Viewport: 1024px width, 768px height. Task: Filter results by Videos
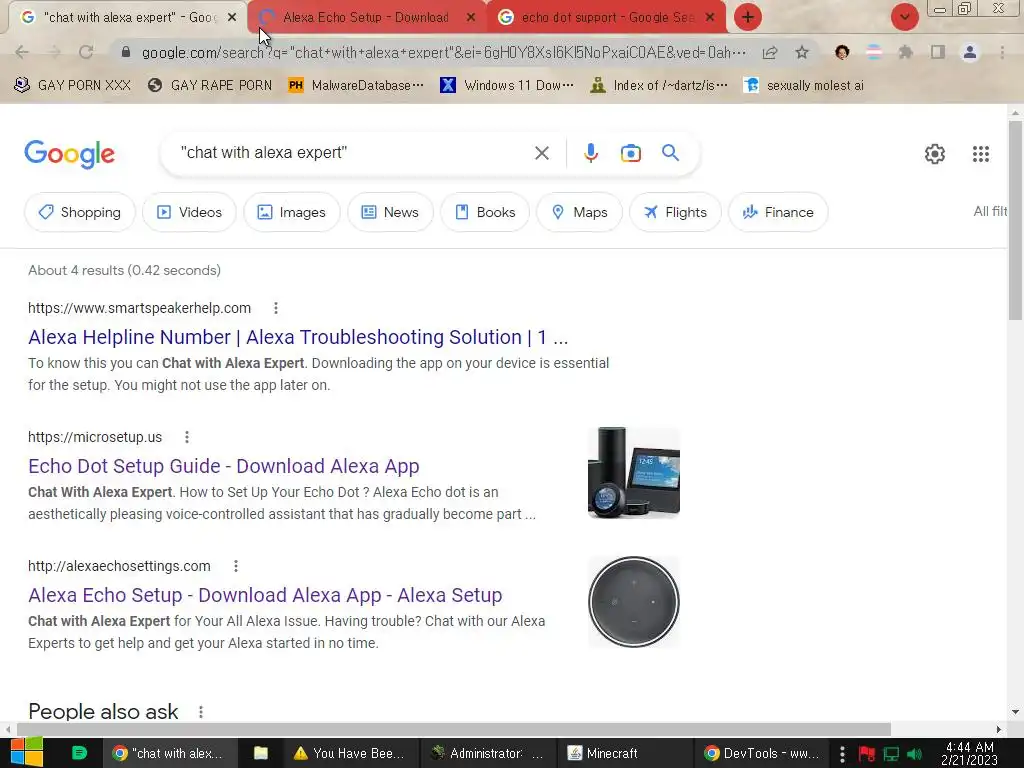pyautogui.click(x=189, y=212)
